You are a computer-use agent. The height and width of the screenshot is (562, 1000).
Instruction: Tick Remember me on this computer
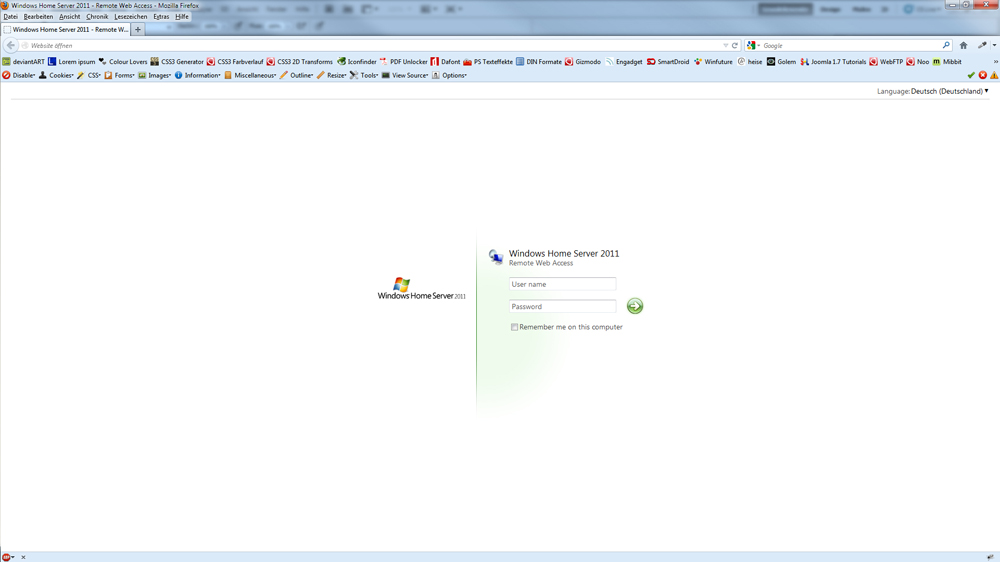click(x=514, y=327)
